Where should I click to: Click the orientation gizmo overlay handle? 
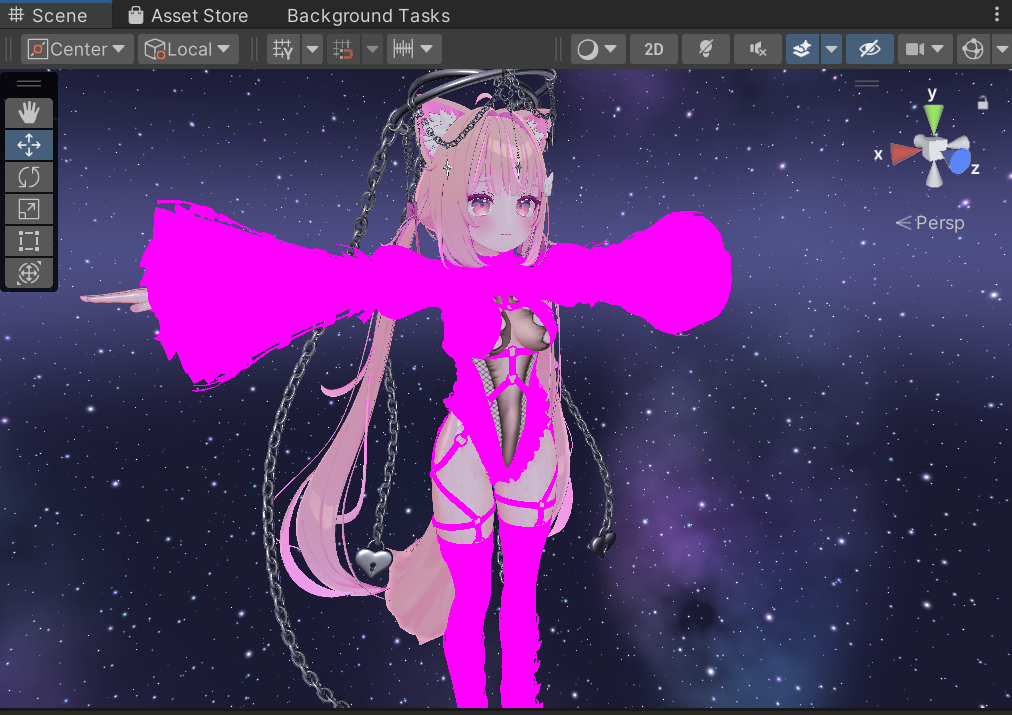click(867, 83)
